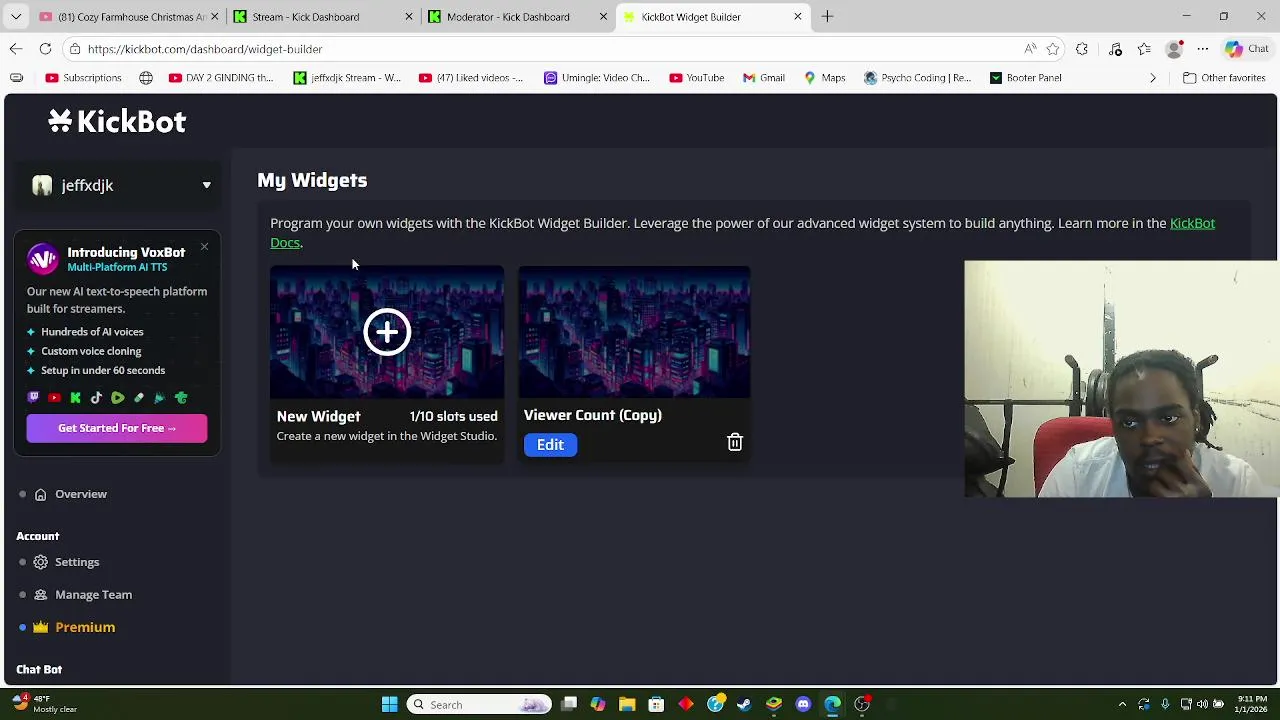
Task: Expand the jeffxdjk account dropdown
Action: click(x=207, y=185)
